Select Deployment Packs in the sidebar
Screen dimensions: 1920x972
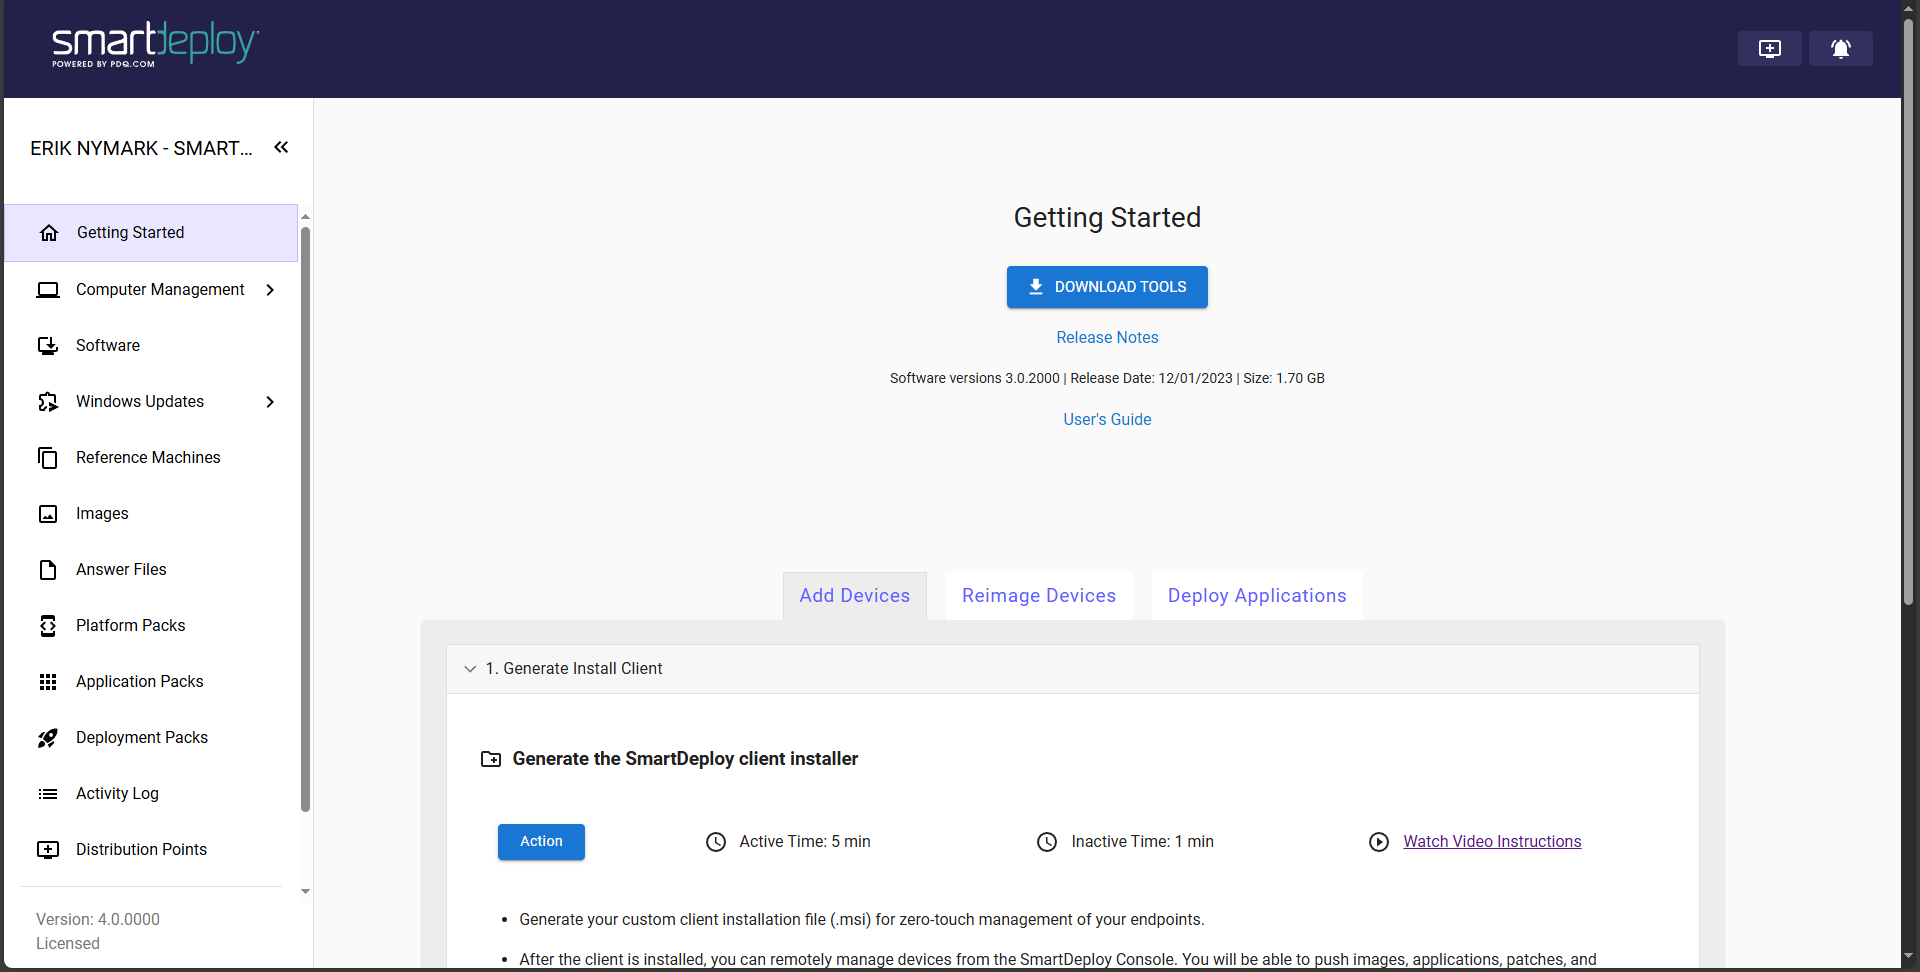[x=141, y=737]
